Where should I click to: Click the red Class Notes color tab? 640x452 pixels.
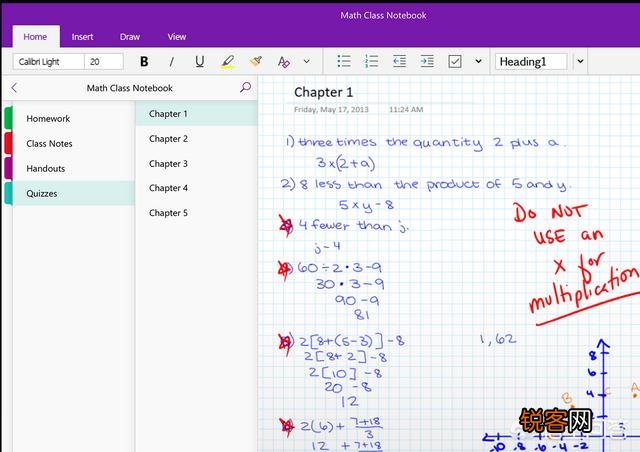pos(8,143)
